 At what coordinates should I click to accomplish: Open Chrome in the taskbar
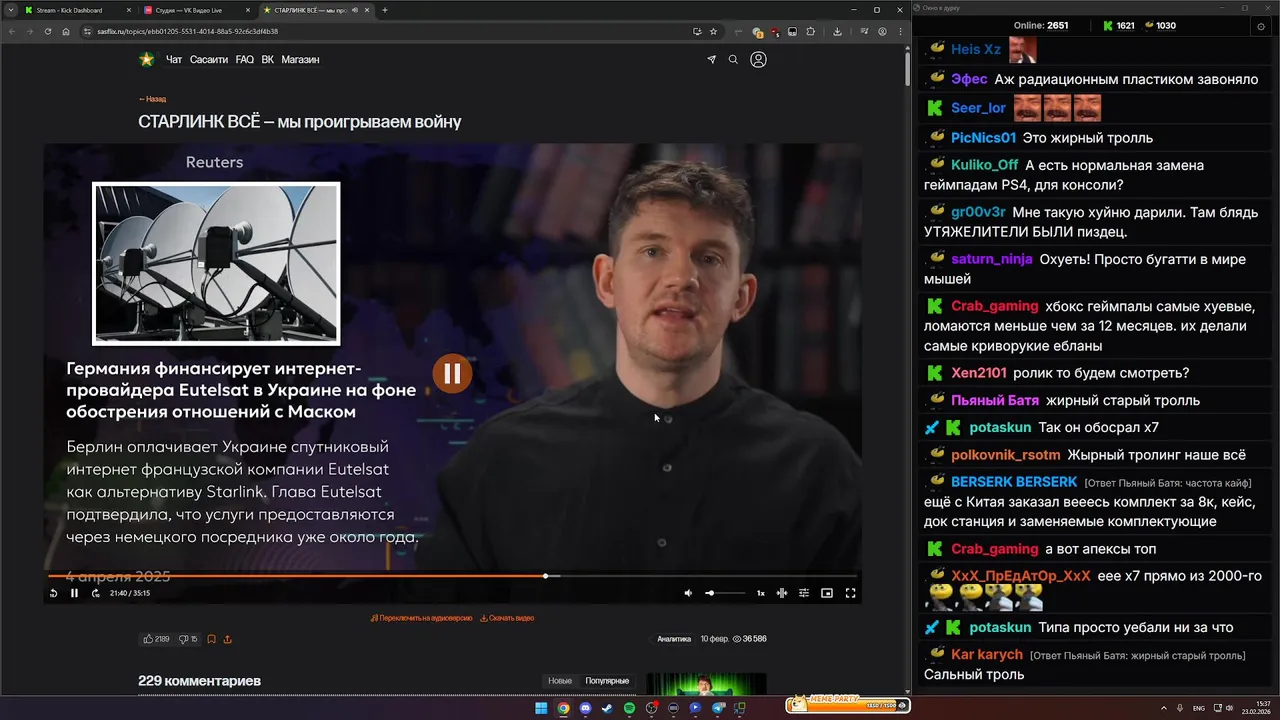(x=563, y=708)
